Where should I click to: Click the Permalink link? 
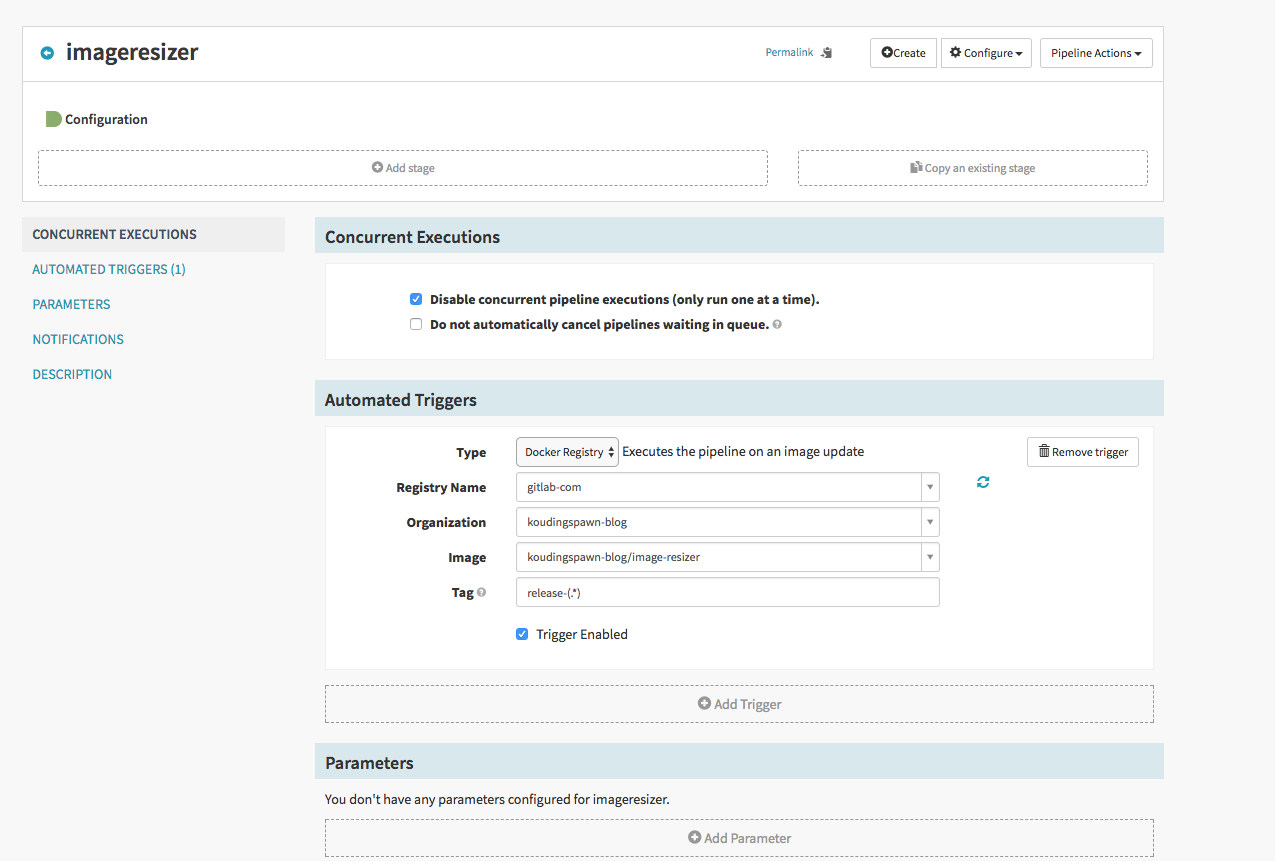click(x=789, y=52)
